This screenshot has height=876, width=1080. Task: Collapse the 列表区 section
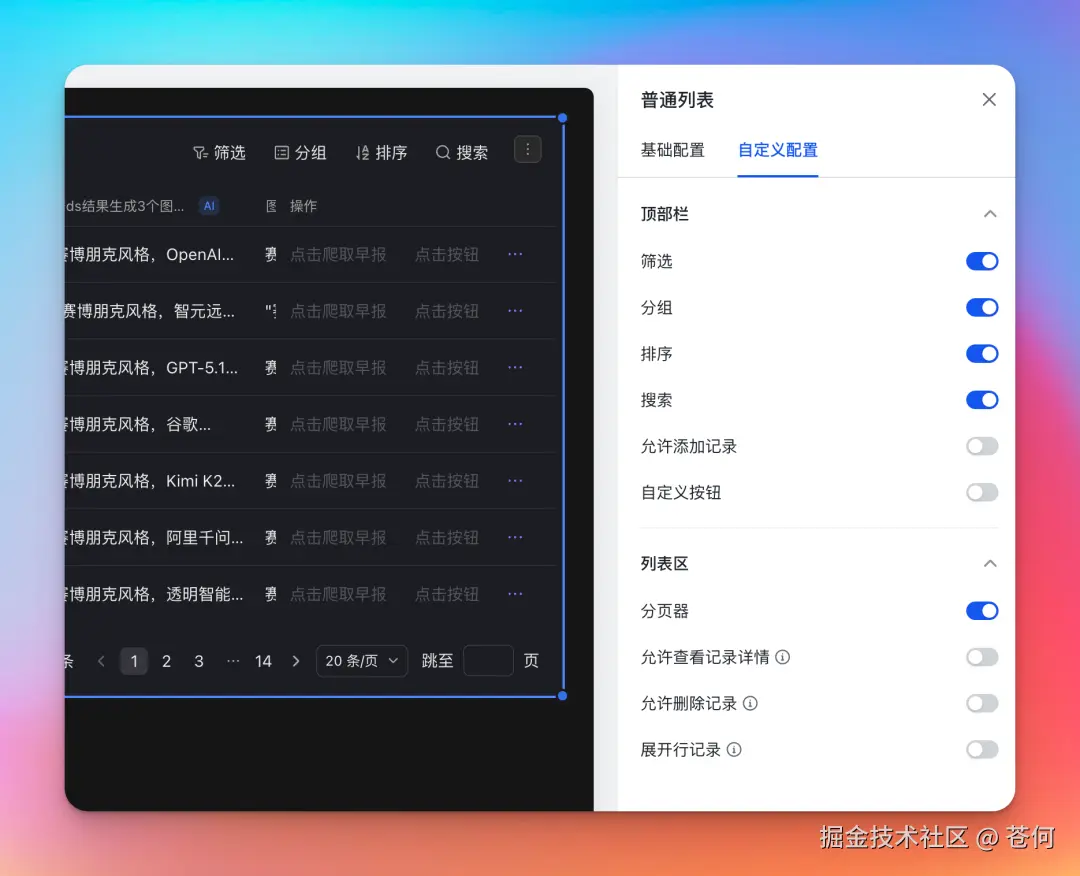click(990, 563)
